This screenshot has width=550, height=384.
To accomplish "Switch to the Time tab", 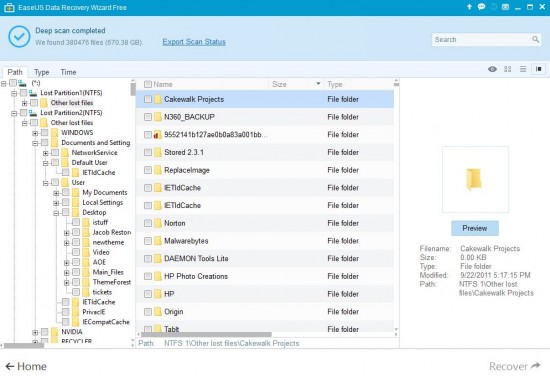I will (68, 72).
